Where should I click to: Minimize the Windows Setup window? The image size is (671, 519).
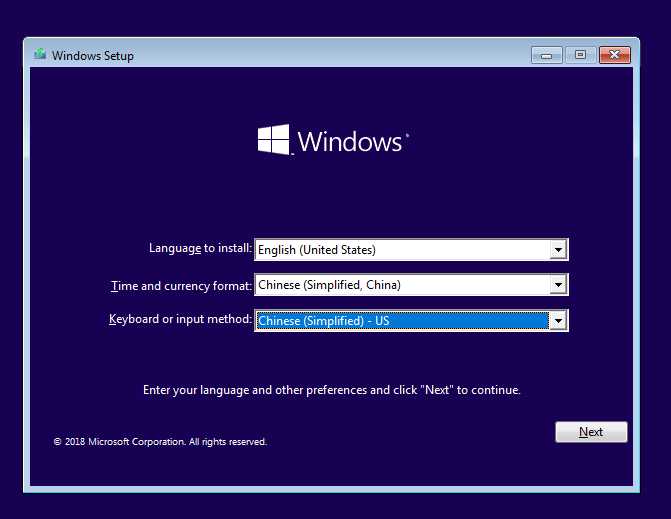(546, 55)
